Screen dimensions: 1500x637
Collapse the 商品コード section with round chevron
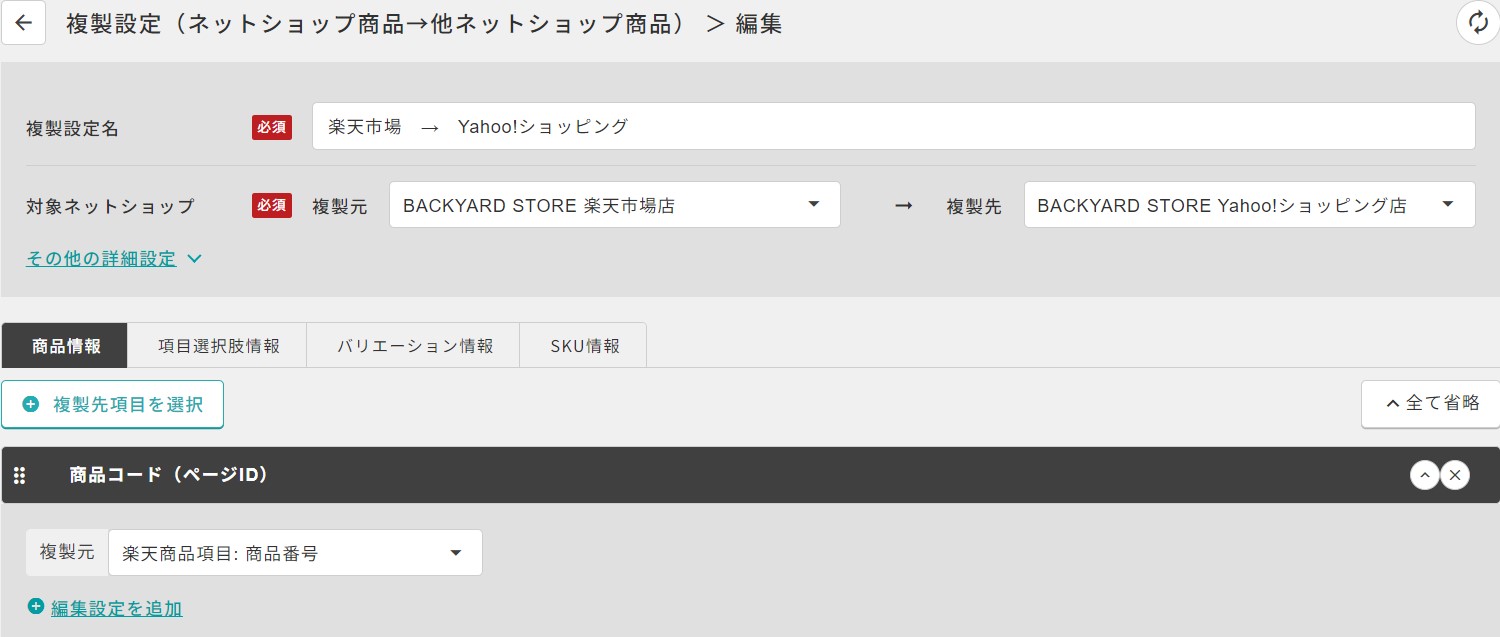point(1425,475)
